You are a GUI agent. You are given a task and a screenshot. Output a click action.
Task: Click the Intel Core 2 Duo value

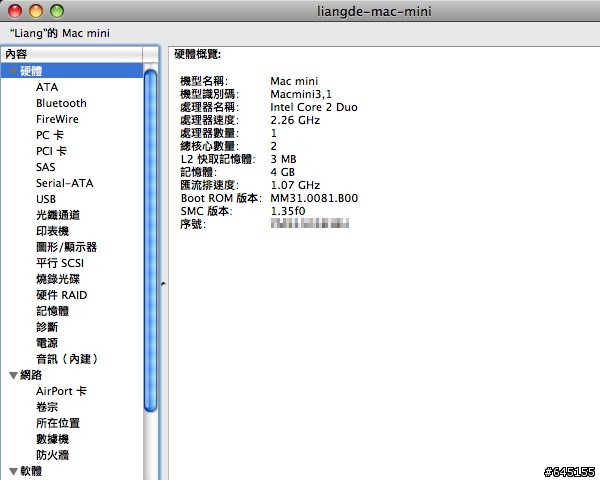[x=314, y=107]
